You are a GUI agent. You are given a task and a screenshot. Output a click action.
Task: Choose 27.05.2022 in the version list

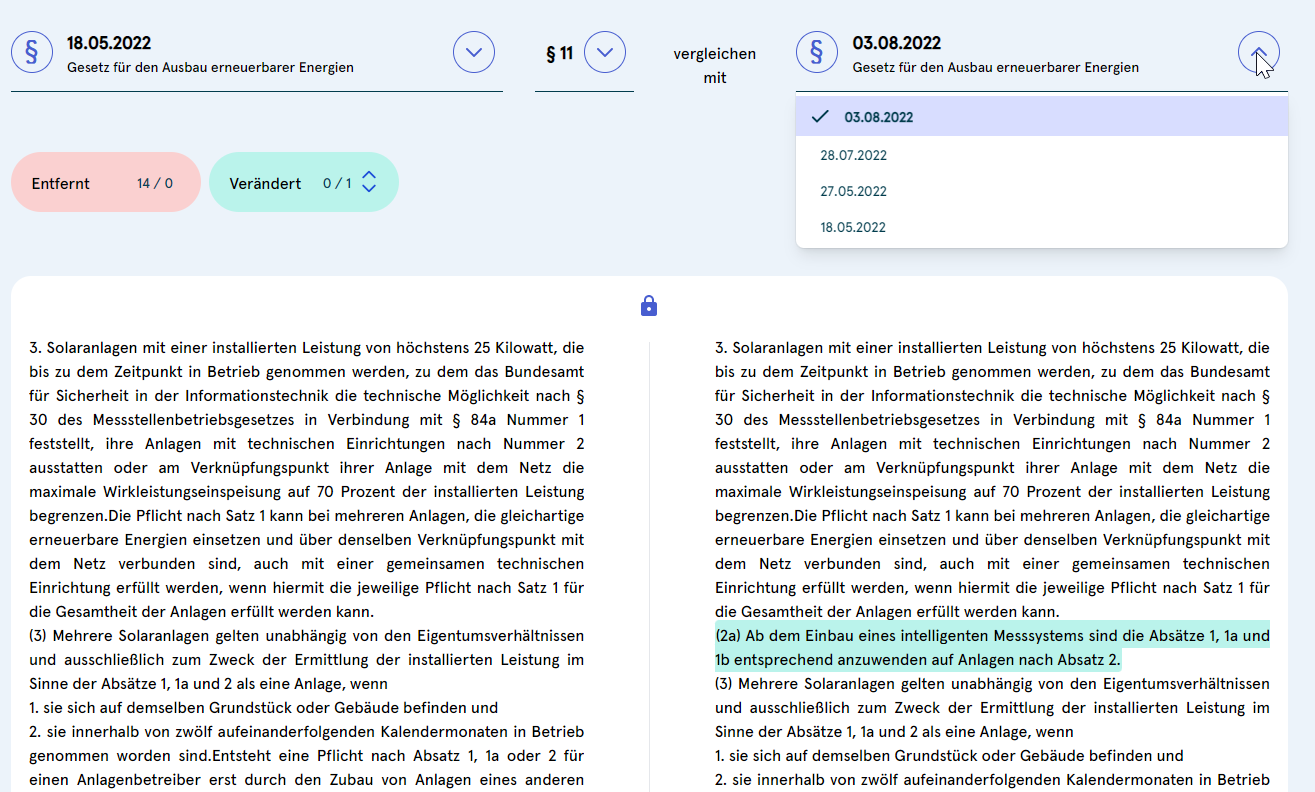tap(853, 191)
